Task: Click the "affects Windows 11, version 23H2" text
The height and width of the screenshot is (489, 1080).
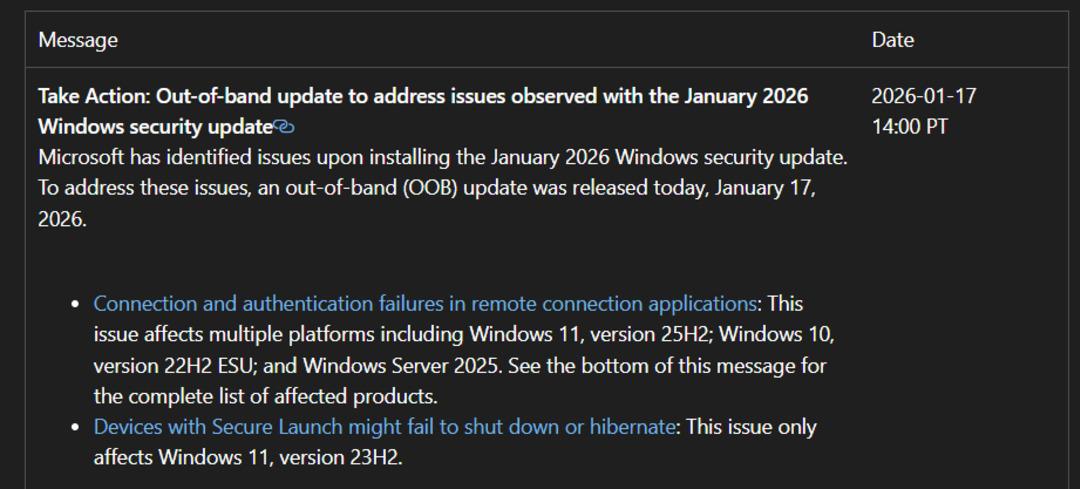Action: 248,458
